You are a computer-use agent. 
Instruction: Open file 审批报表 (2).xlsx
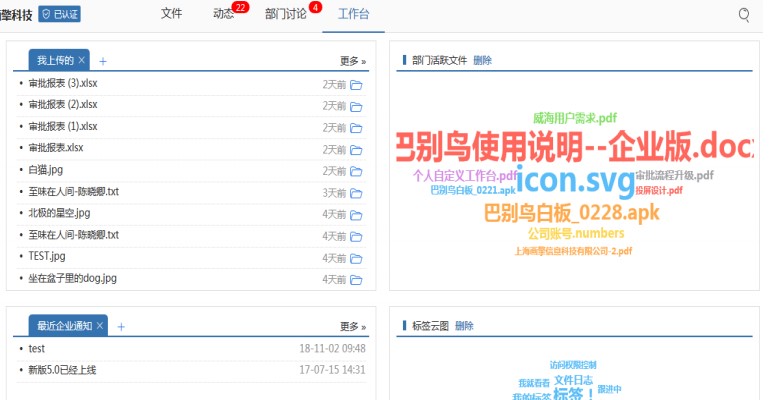(63, 104)
